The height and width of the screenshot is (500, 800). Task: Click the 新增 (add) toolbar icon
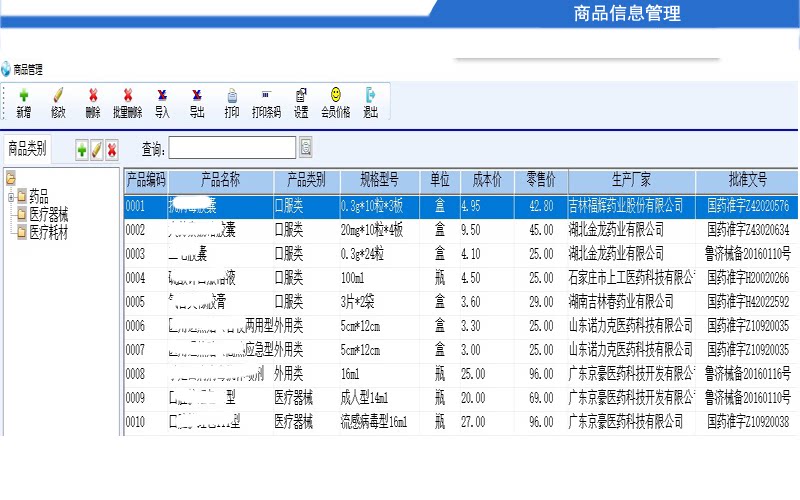[x=23, y=95]
